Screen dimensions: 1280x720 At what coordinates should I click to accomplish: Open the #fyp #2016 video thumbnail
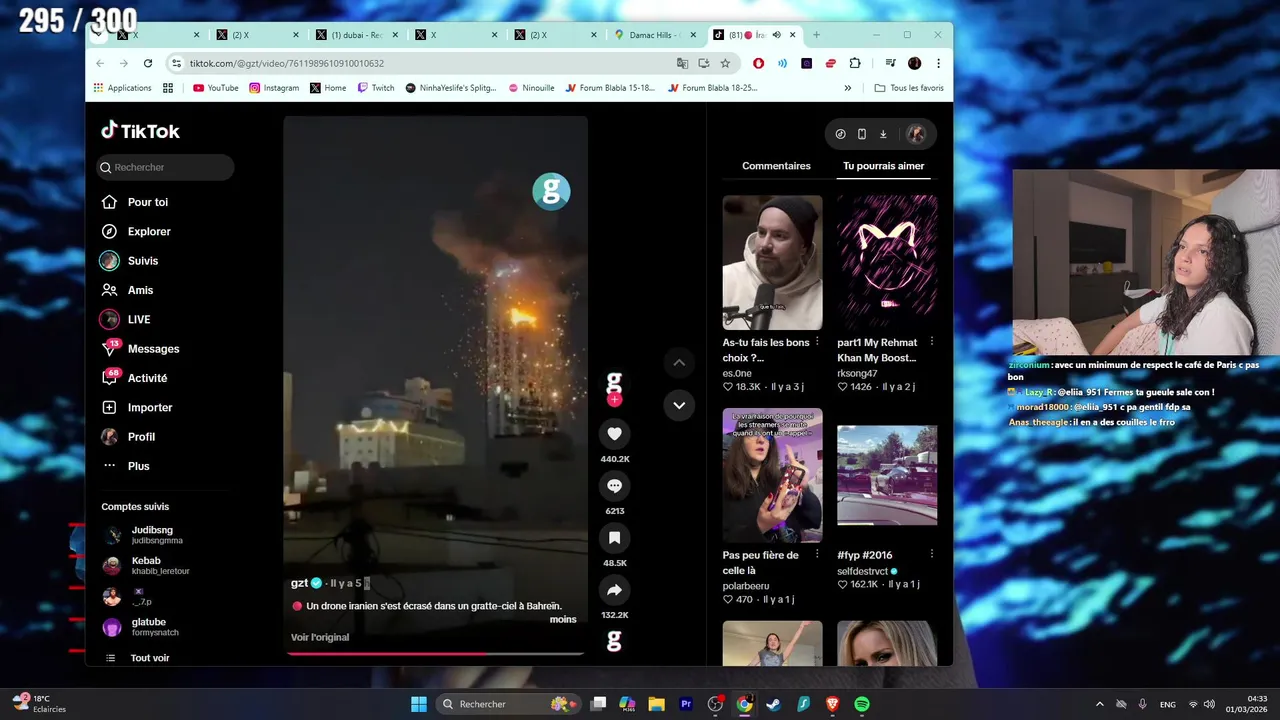[887, 475]
